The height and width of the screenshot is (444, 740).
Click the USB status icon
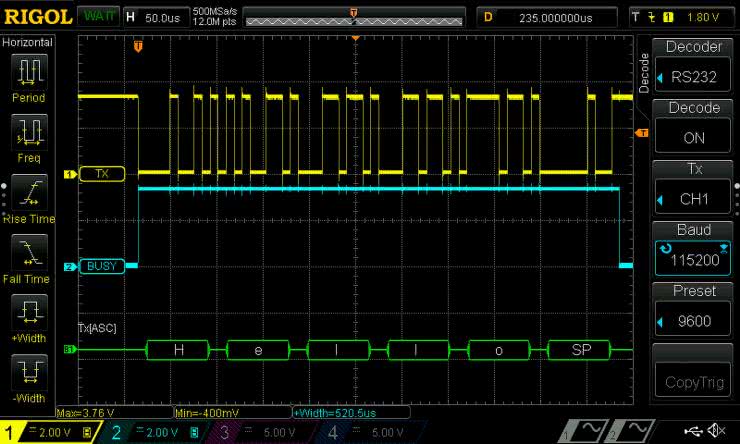tap(693, 431)
